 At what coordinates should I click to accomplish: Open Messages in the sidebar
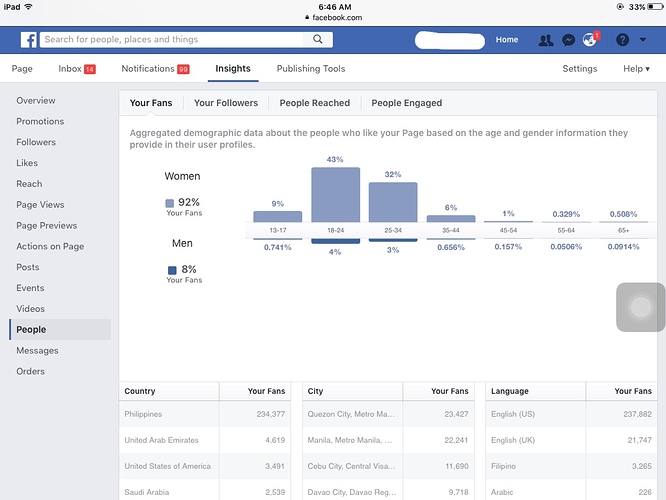(x=37, y=350)
